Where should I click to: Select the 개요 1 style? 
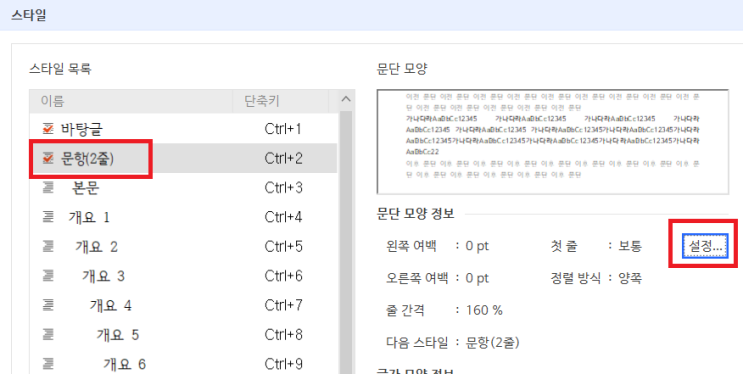coord(183,217)
